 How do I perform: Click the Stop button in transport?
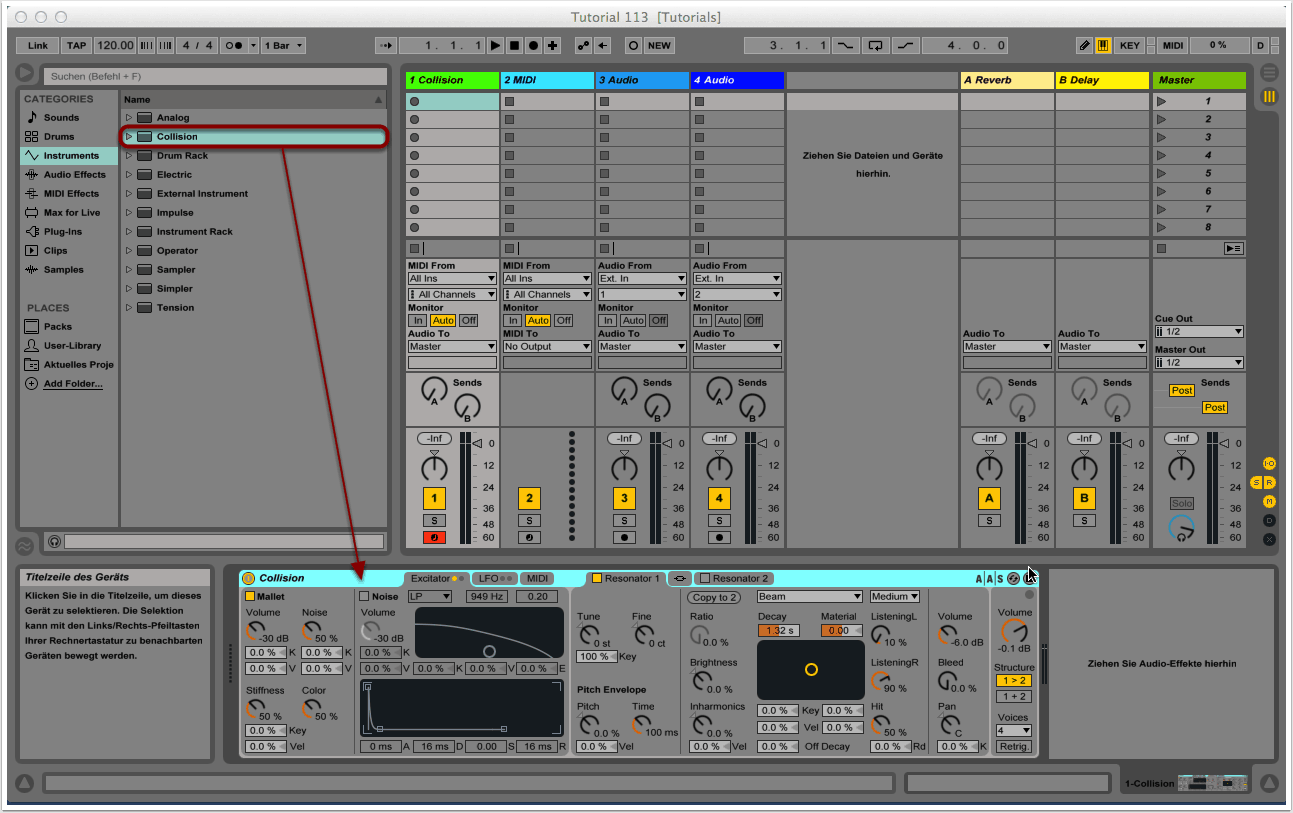pyautogui.click(x=514, y=45)
